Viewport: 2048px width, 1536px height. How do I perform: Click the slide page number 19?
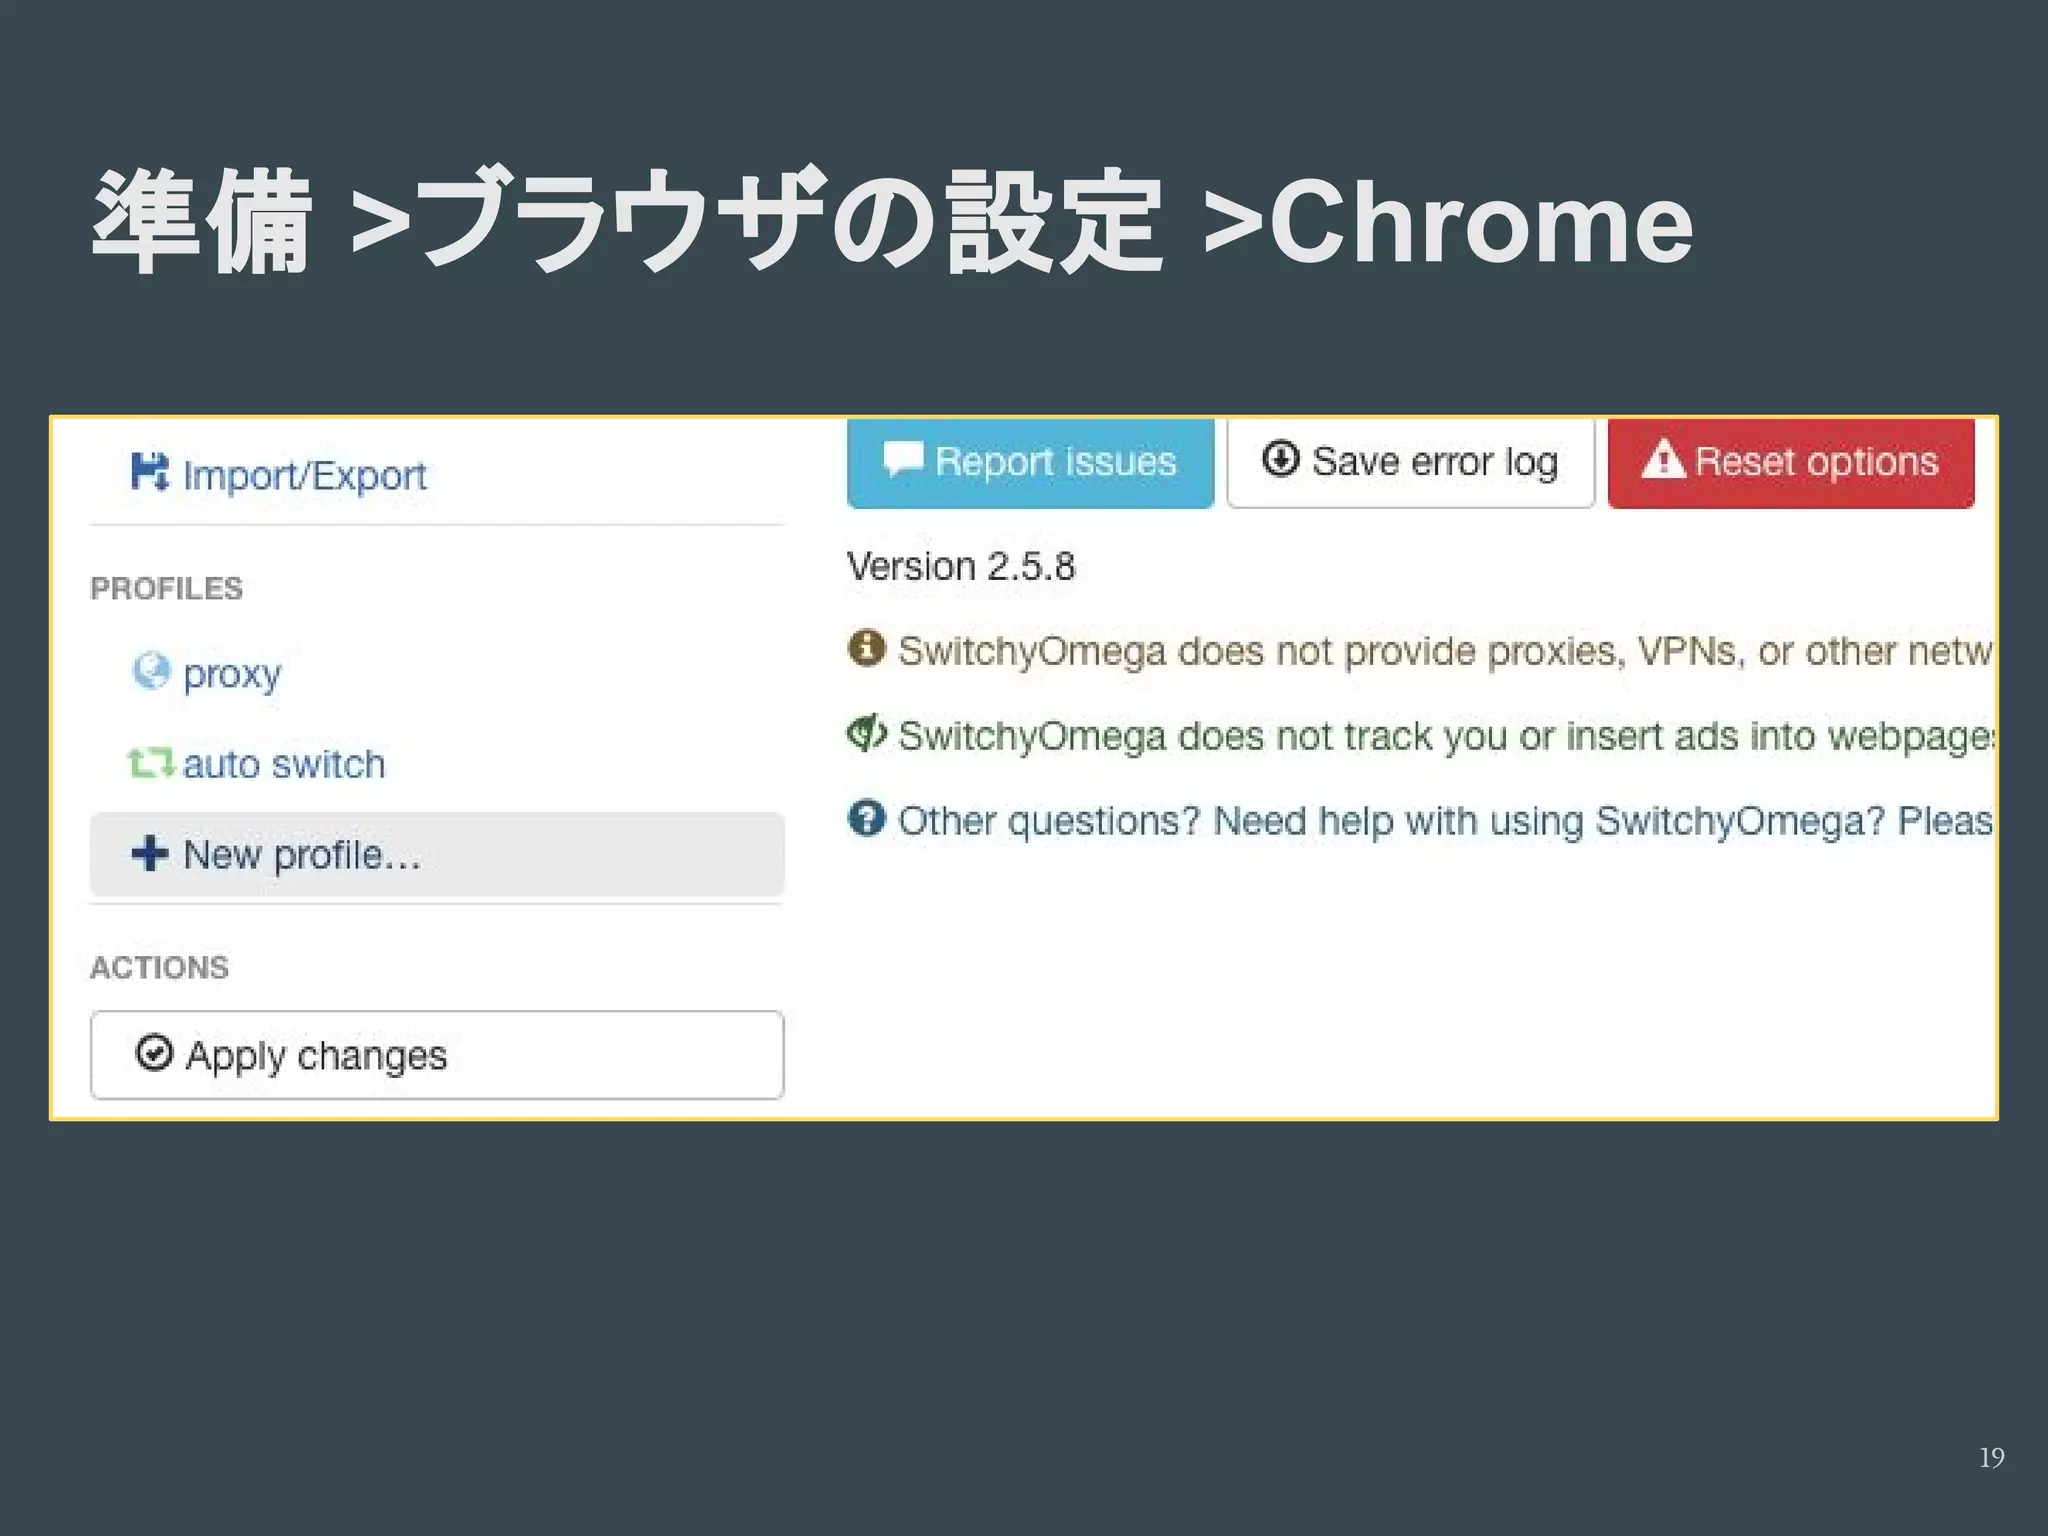point(1991,1457)
